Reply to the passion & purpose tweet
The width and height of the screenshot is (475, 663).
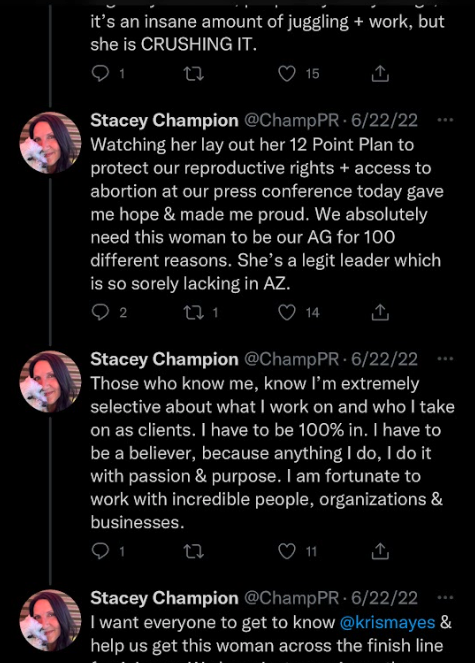pyautogui.click(x=100, y=552)
